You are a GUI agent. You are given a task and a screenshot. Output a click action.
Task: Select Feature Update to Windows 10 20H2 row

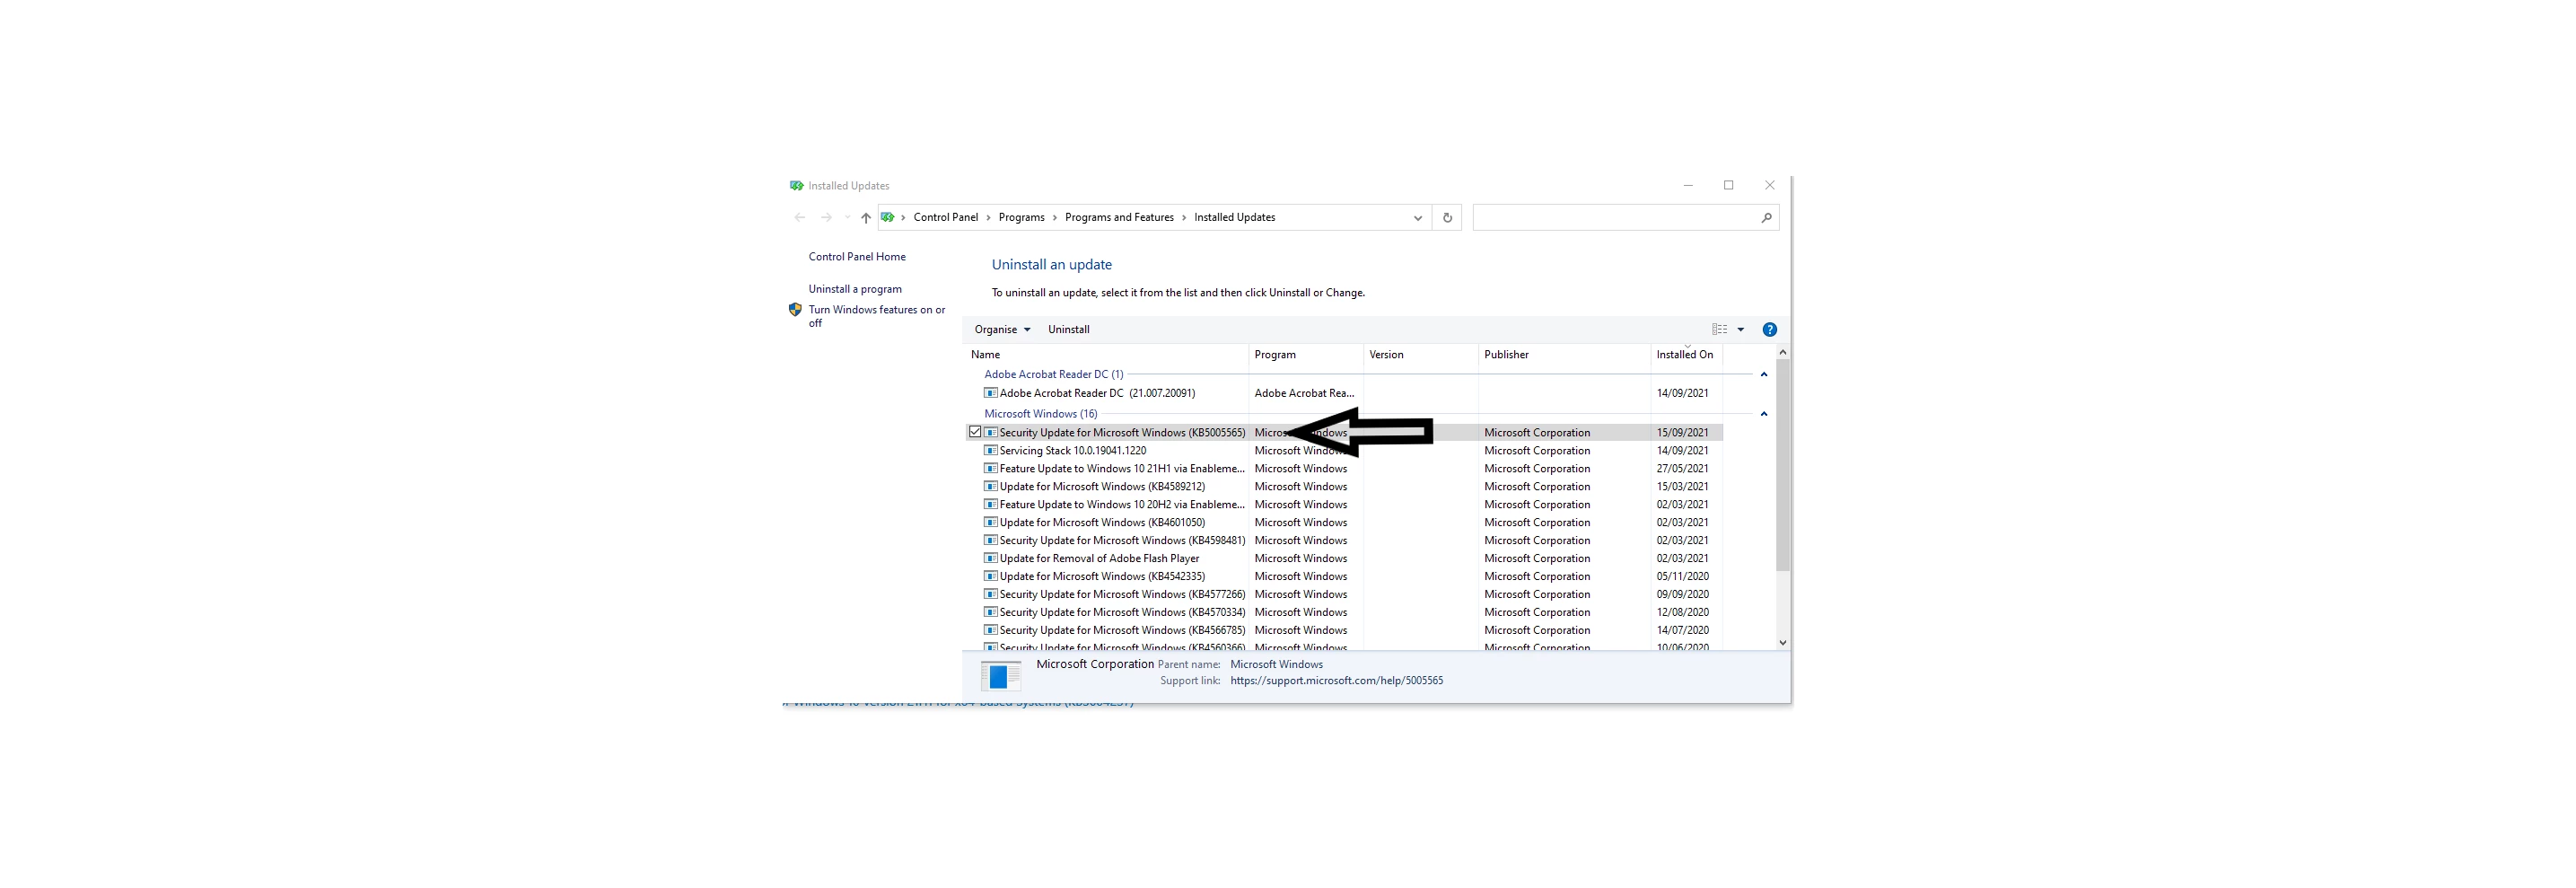(x=1344, y=505)
